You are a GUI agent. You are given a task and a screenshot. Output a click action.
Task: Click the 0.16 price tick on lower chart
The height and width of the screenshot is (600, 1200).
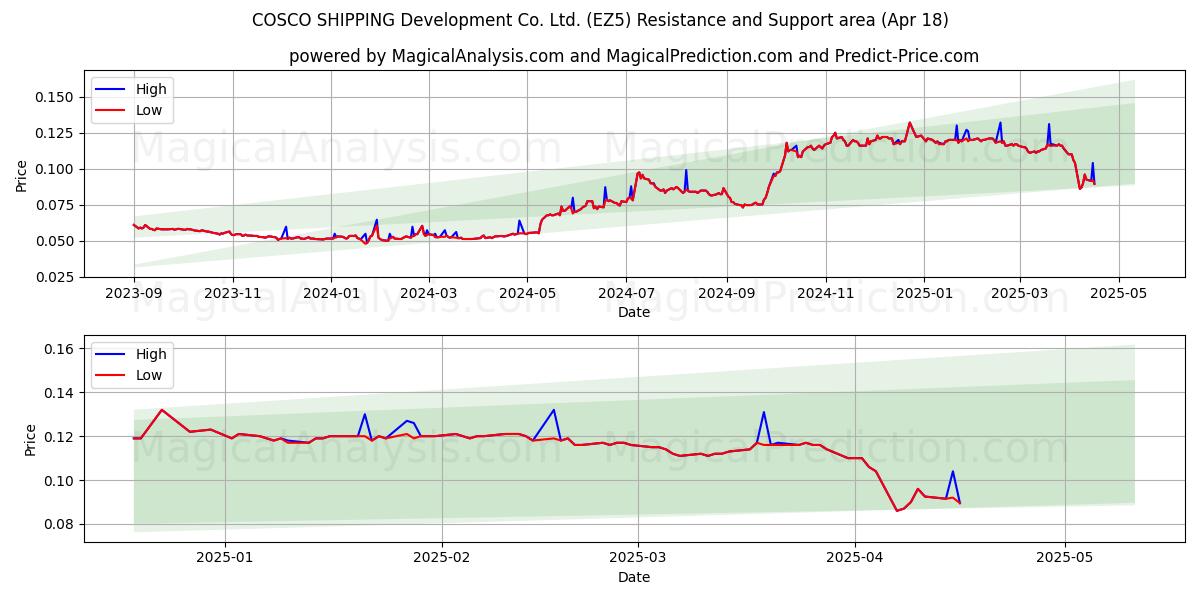point(60,349)
